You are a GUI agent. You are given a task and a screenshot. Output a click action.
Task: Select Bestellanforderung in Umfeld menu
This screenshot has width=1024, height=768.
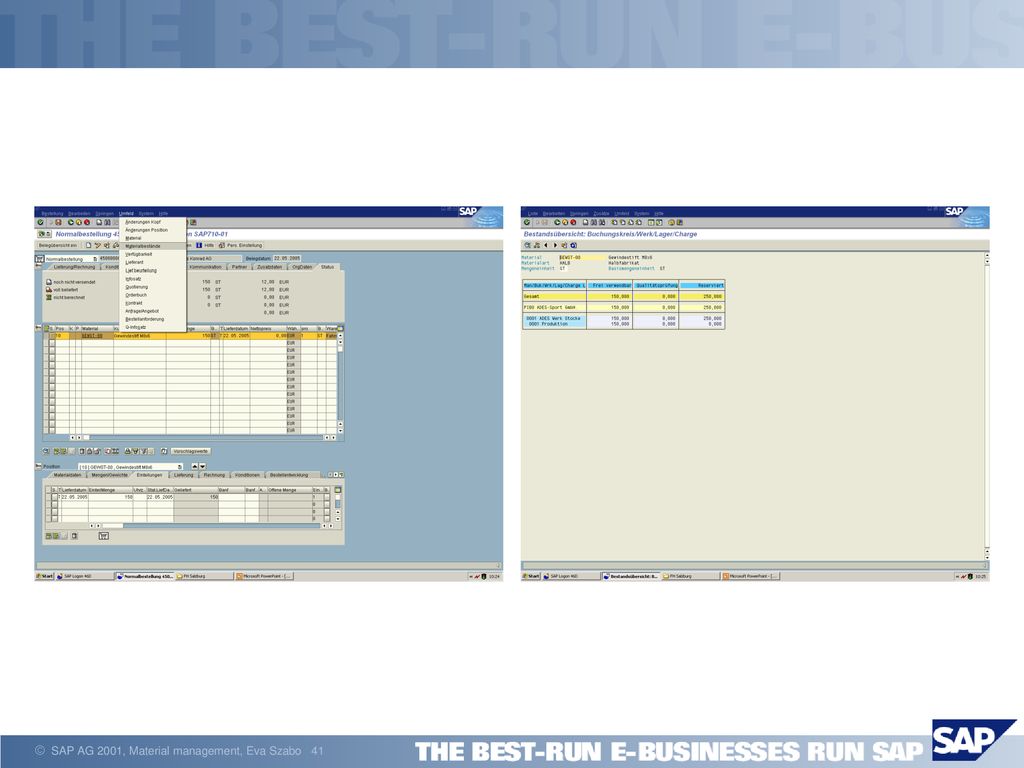(x=144, y=319)
